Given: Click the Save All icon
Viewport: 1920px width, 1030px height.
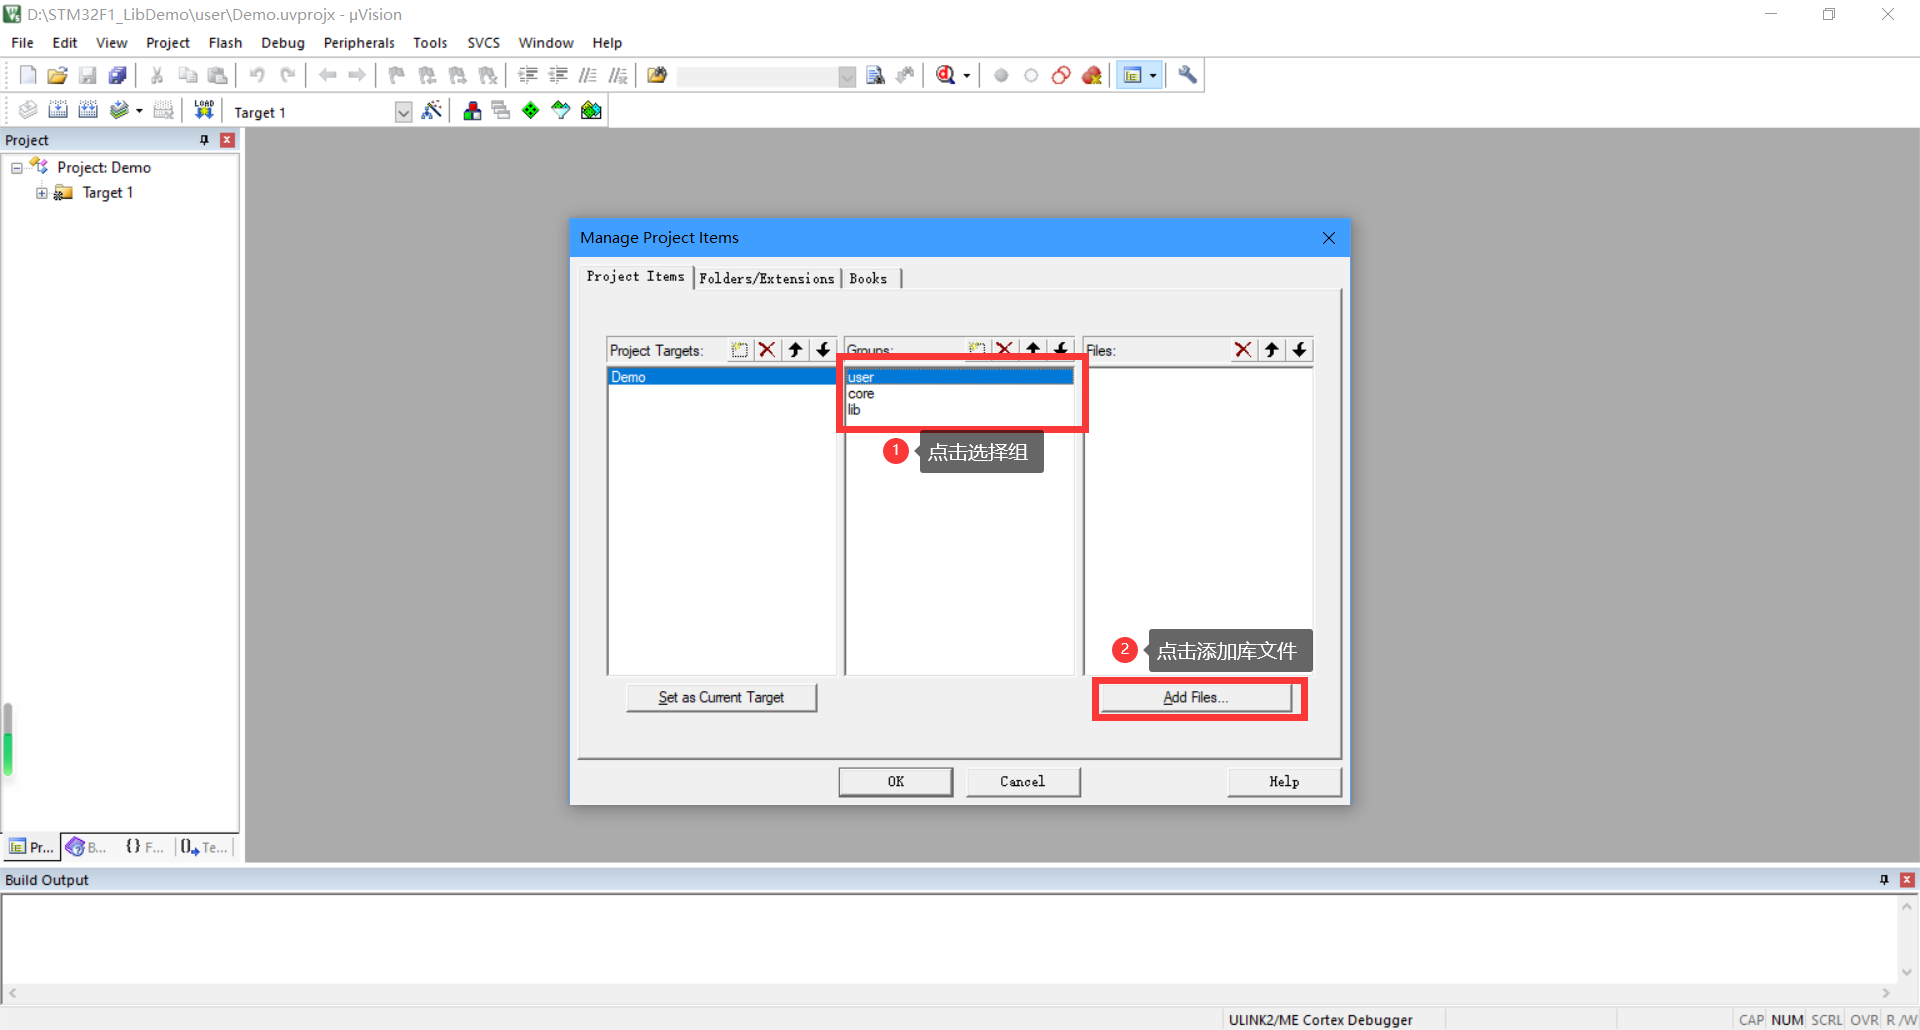Looking at the screenshot, I should coord(118,75).
